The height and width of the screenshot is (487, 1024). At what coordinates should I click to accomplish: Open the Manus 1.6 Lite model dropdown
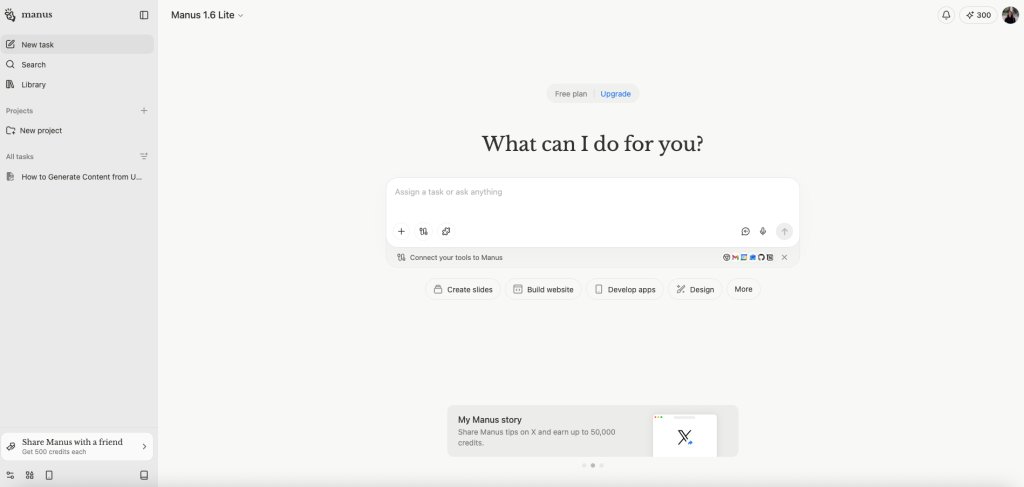[207, 15]
